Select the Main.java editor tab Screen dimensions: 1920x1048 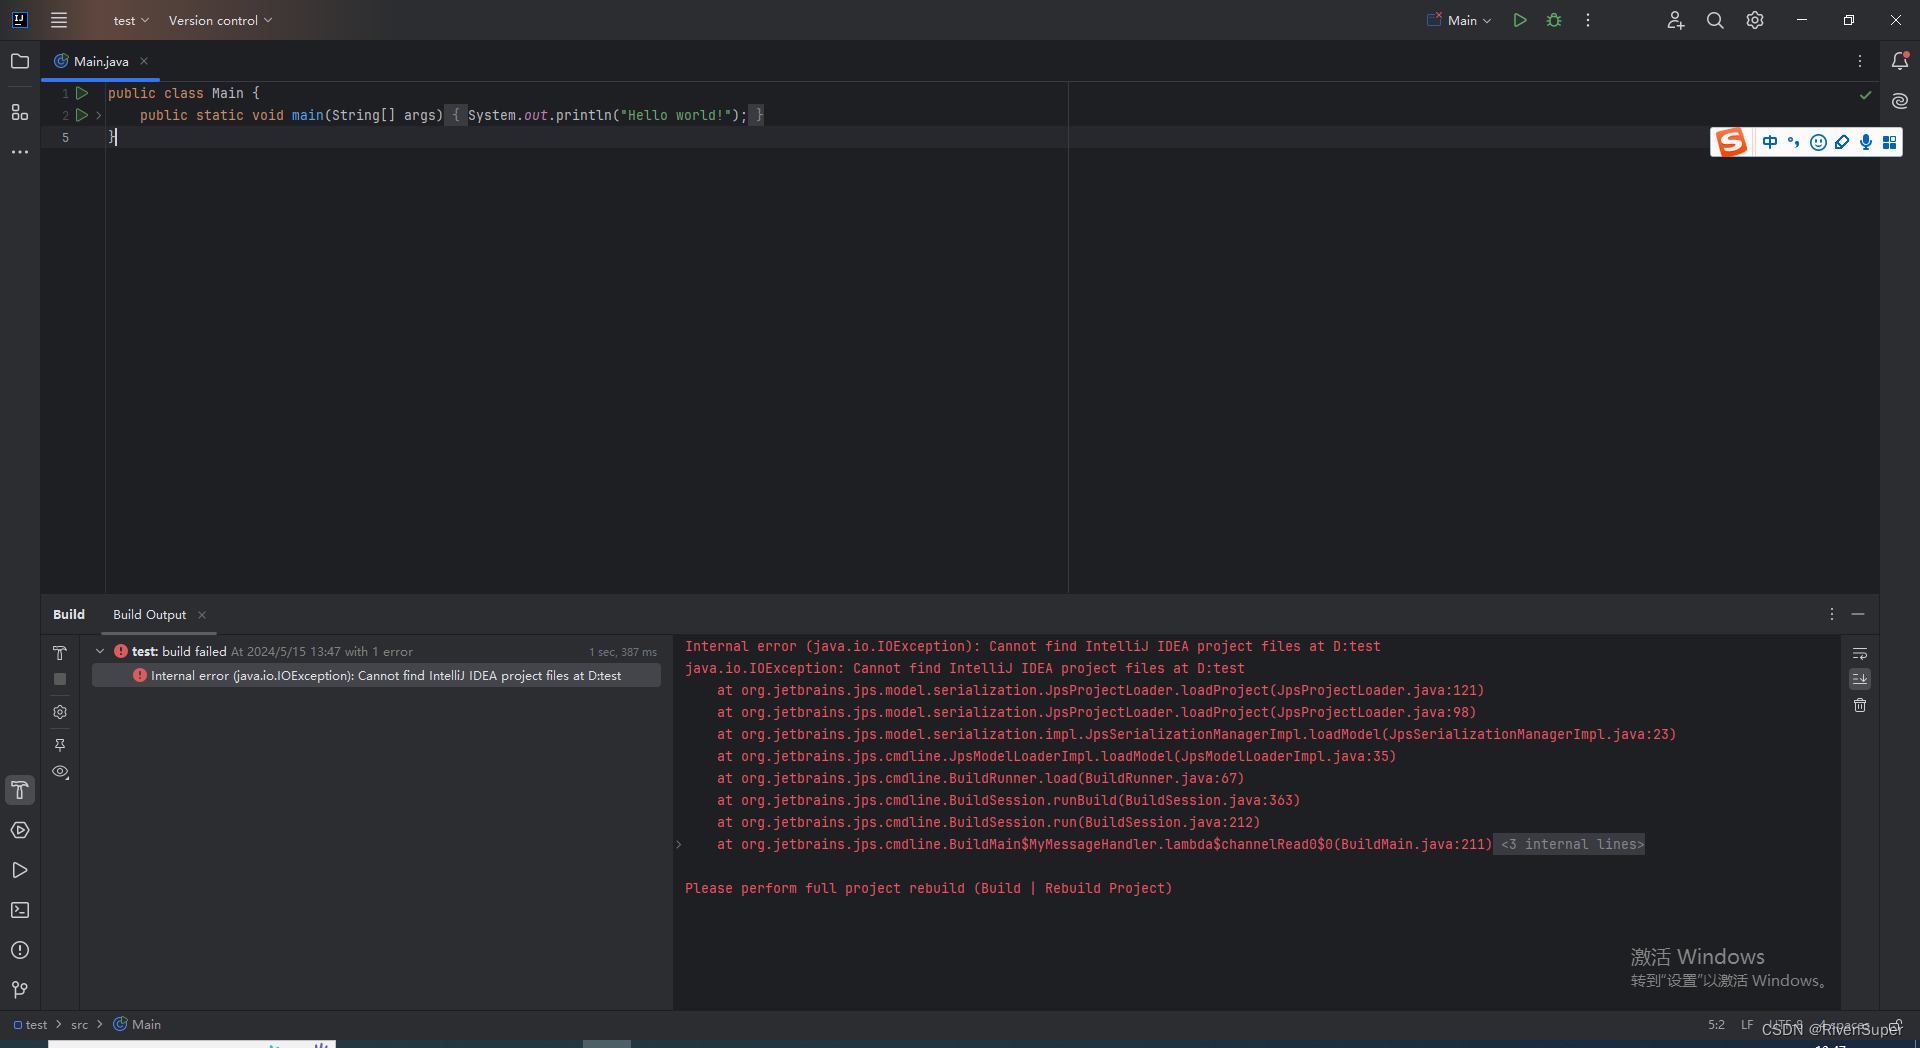coord(100,61)
